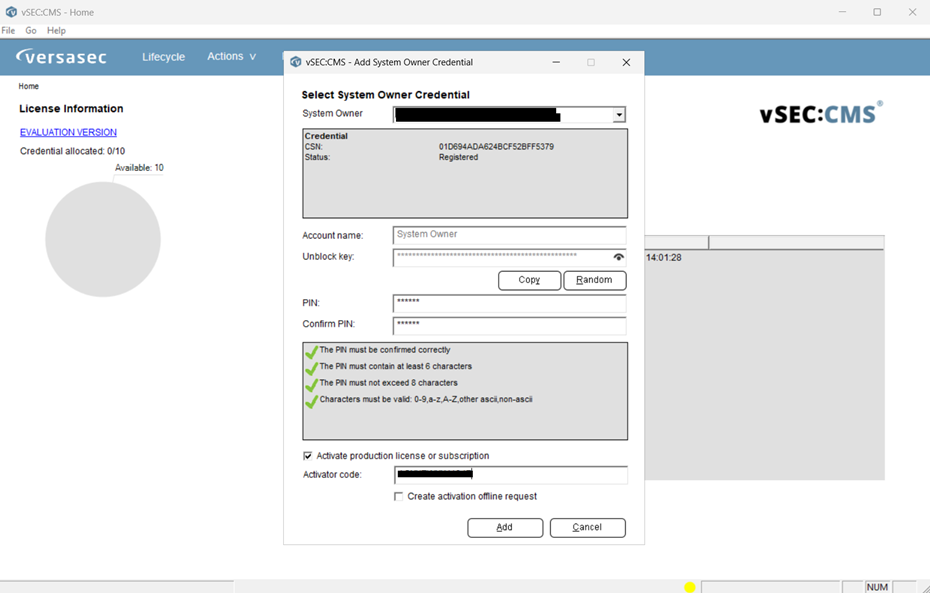The width and height of the screenshot is (930, 593).
Task: Click the Add button
Action: click(x=505, y=527)
